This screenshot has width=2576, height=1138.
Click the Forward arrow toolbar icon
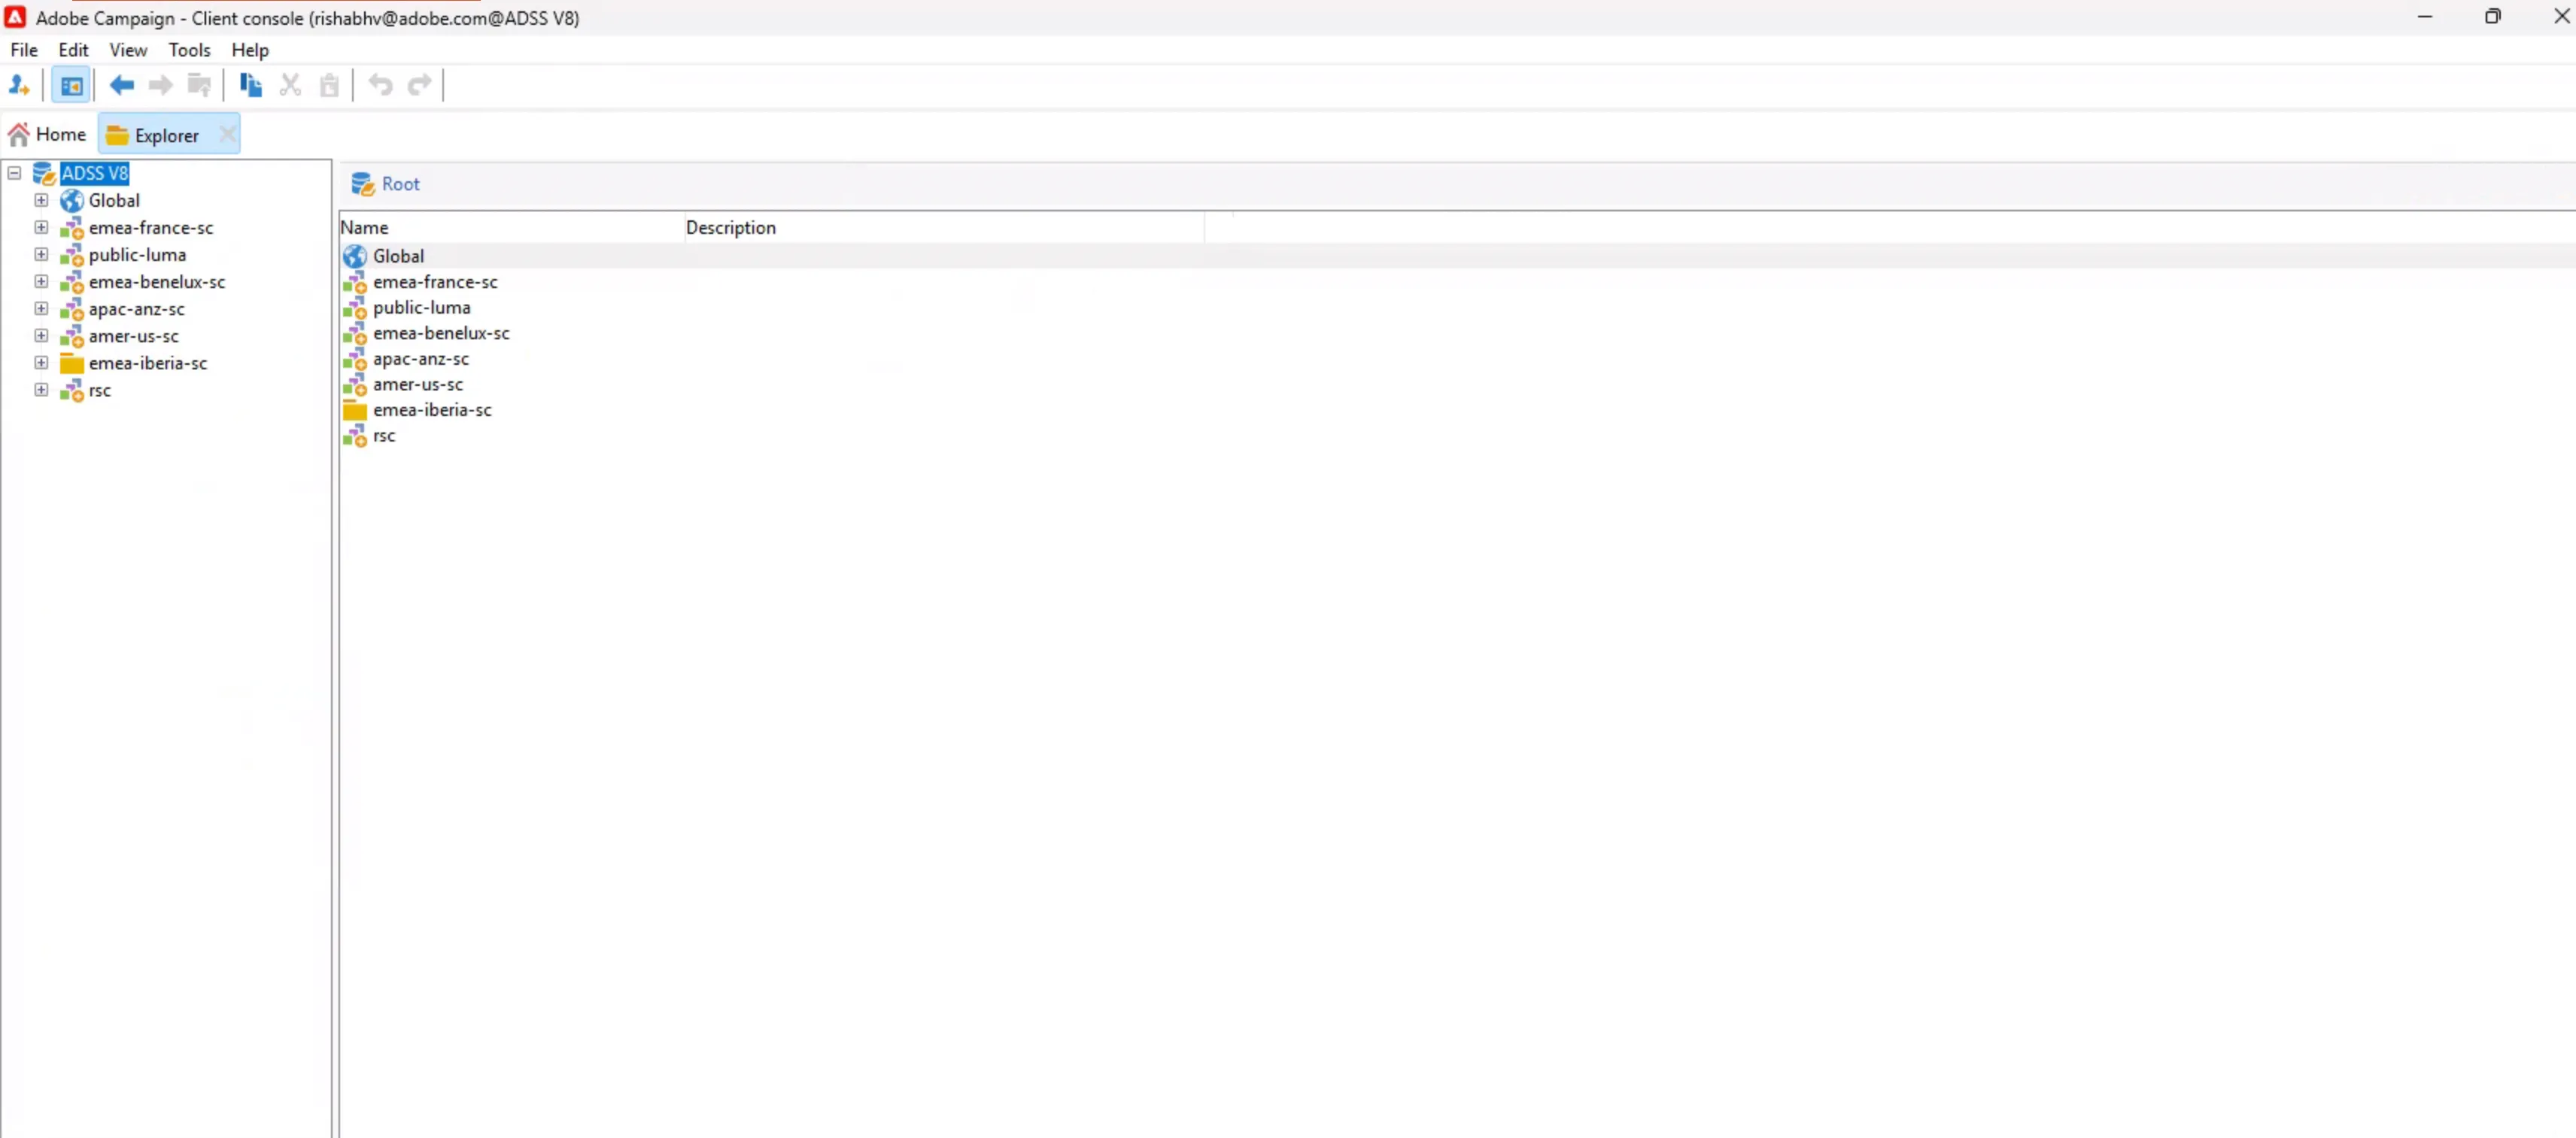coord(160,85)
